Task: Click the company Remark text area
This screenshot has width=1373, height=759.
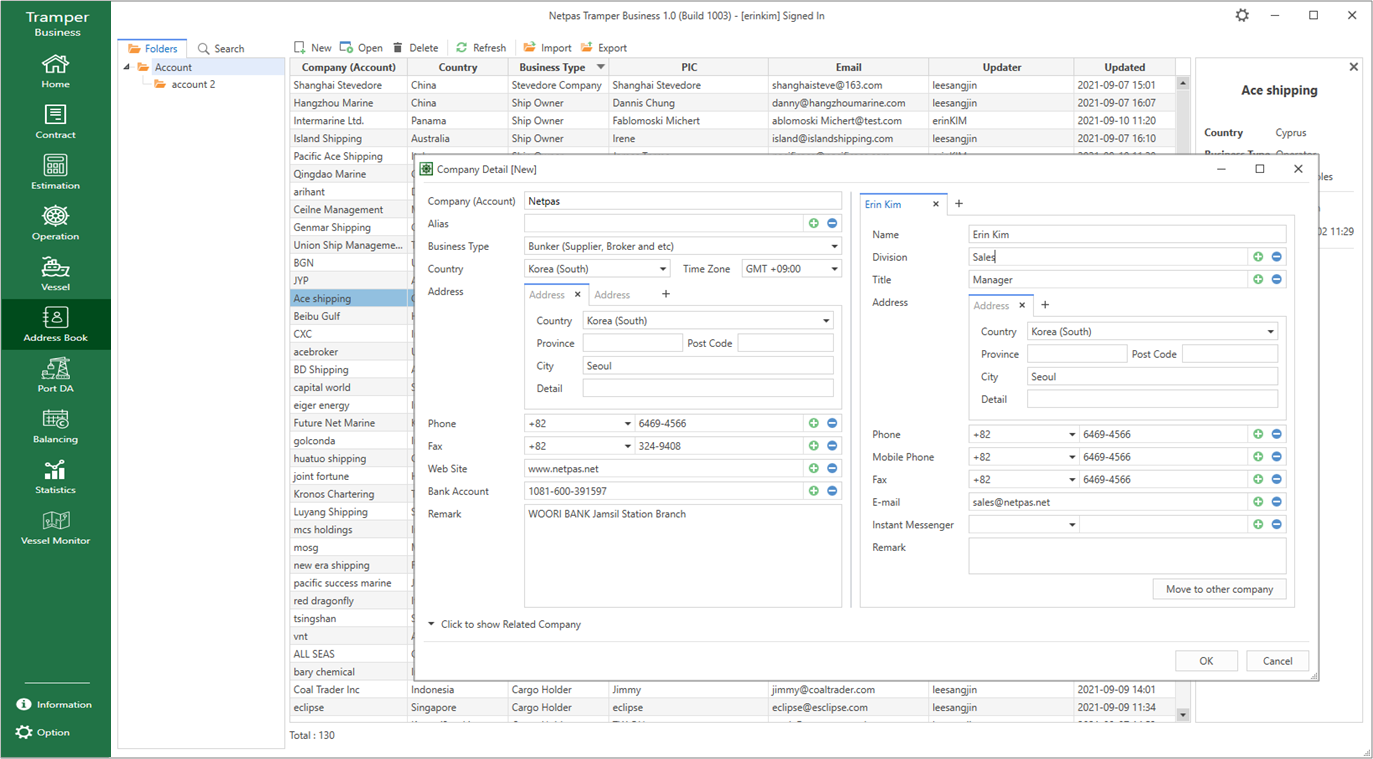Action: 683,555
